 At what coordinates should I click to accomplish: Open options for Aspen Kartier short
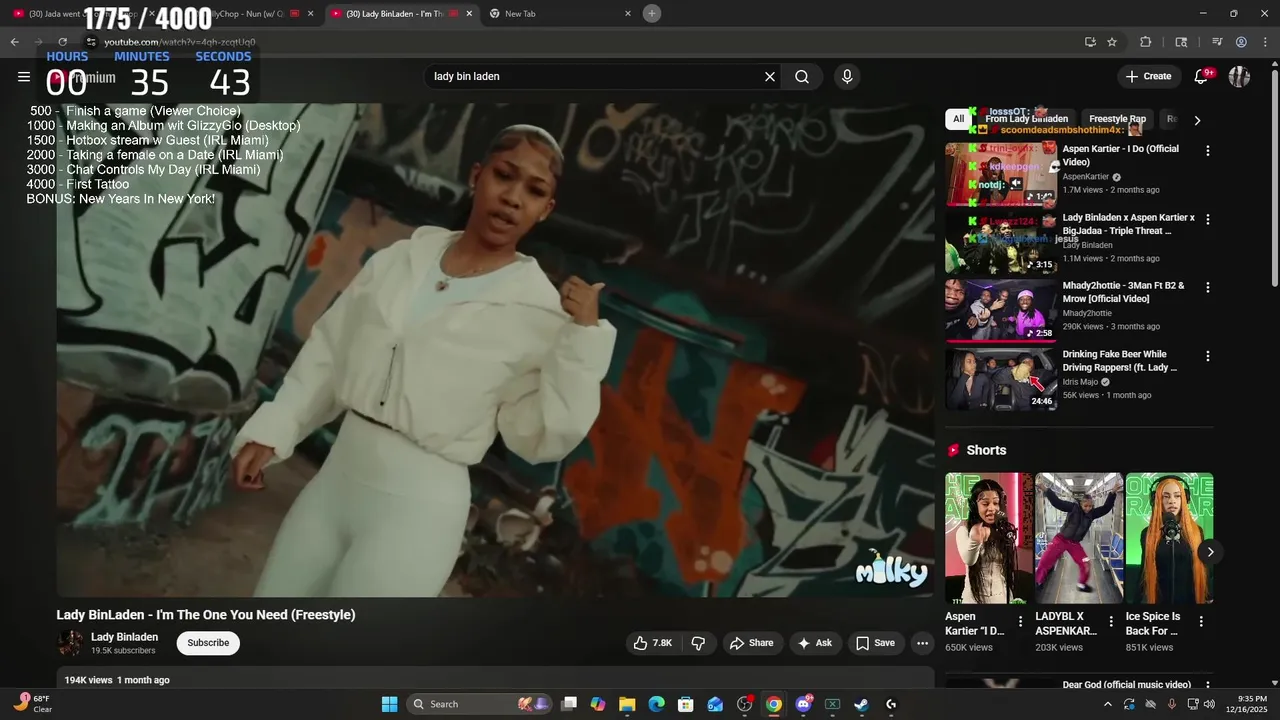tap(1020, 621)
